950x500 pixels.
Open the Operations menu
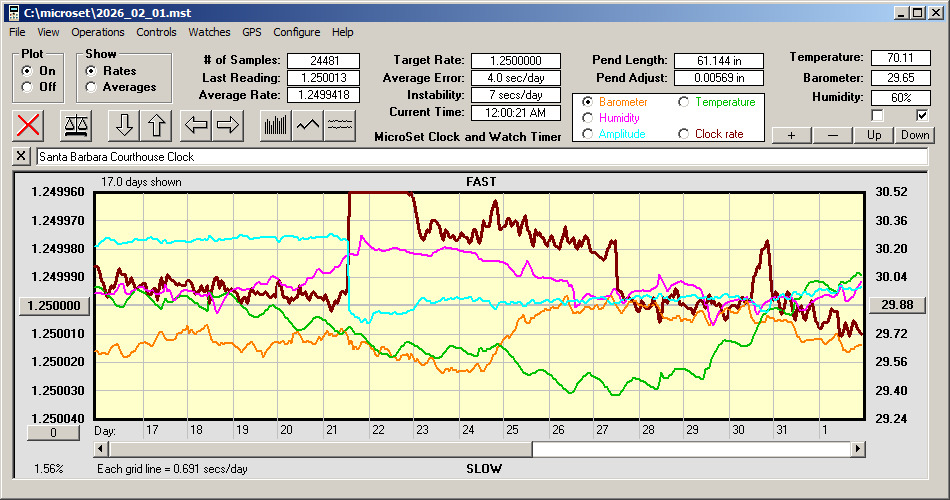(x=98, y=32)
